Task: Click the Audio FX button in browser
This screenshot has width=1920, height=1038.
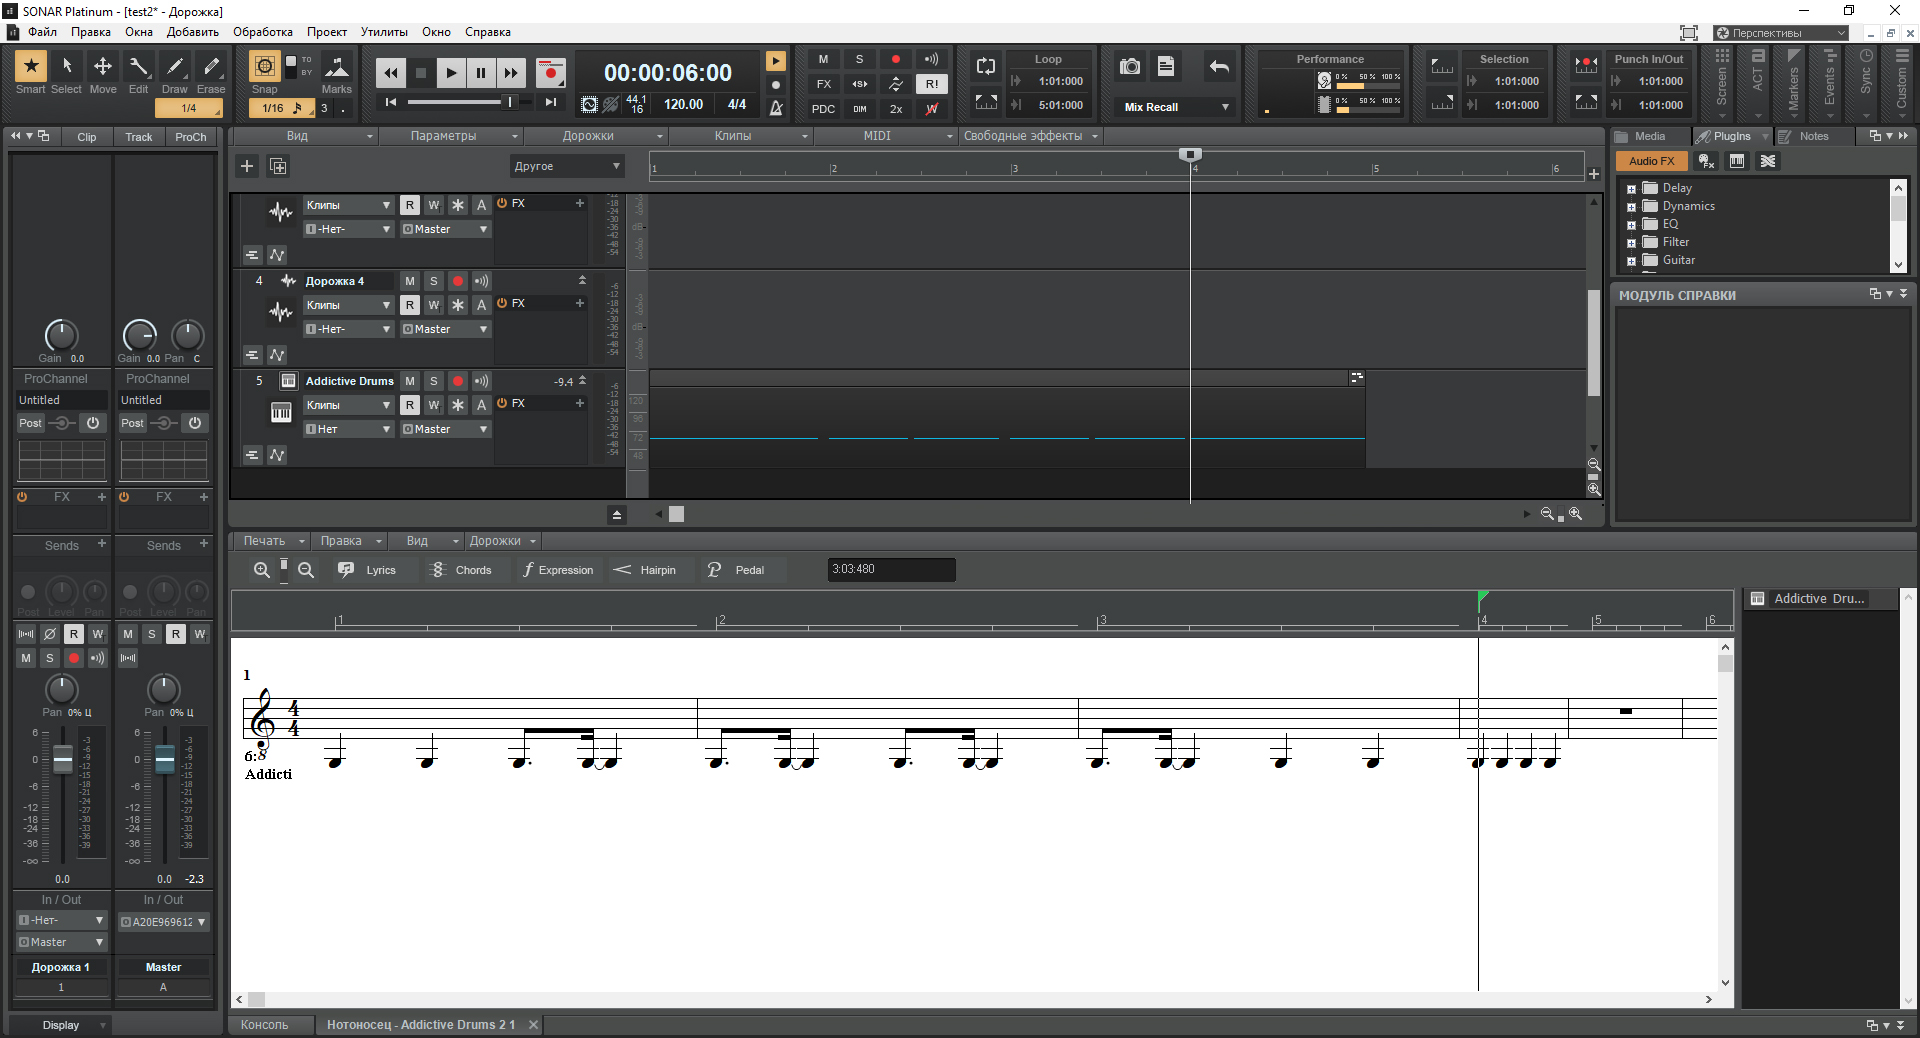Action: point(1651,161)
